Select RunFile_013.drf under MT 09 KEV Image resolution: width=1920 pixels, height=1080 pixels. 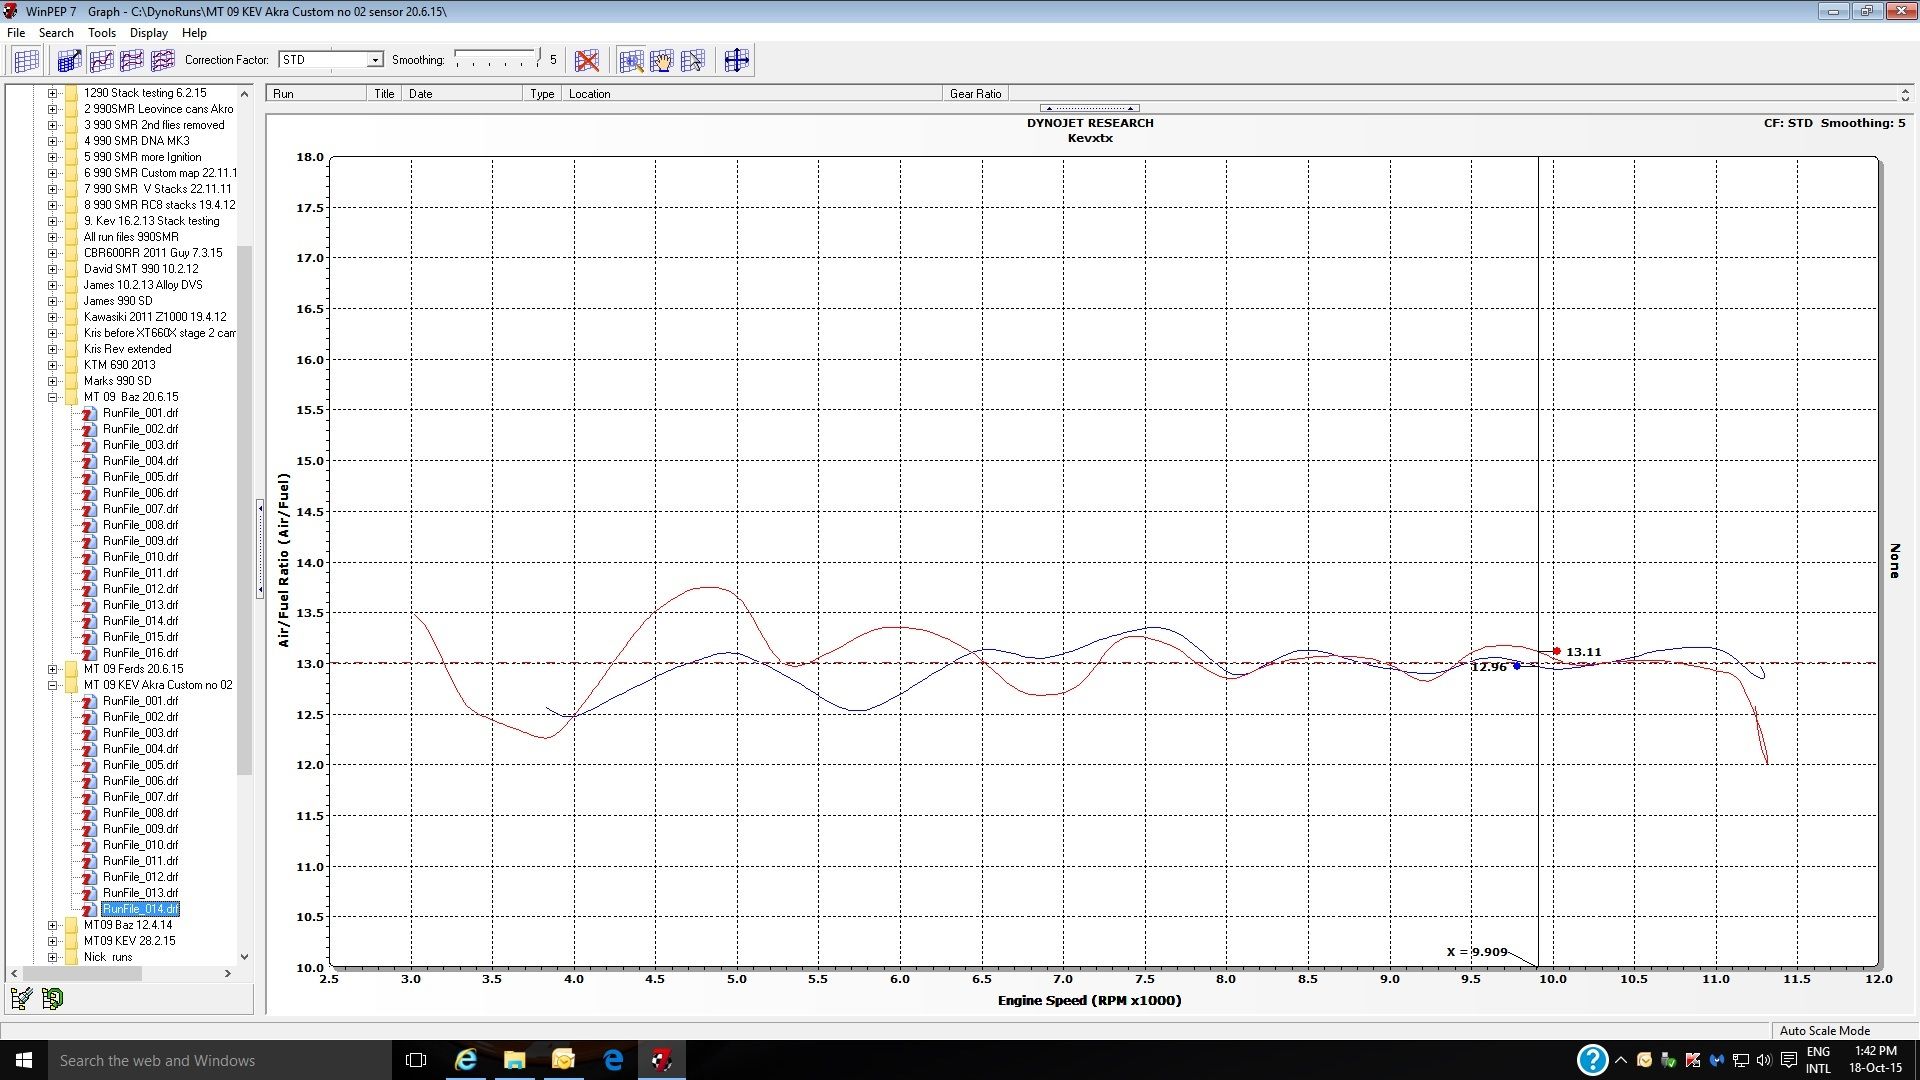(140, 893)
